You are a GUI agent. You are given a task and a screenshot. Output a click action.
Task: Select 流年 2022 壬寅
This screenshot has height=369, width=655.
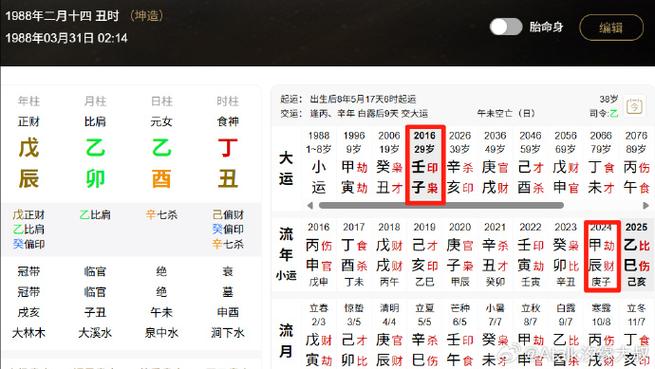tap(531, 255)
